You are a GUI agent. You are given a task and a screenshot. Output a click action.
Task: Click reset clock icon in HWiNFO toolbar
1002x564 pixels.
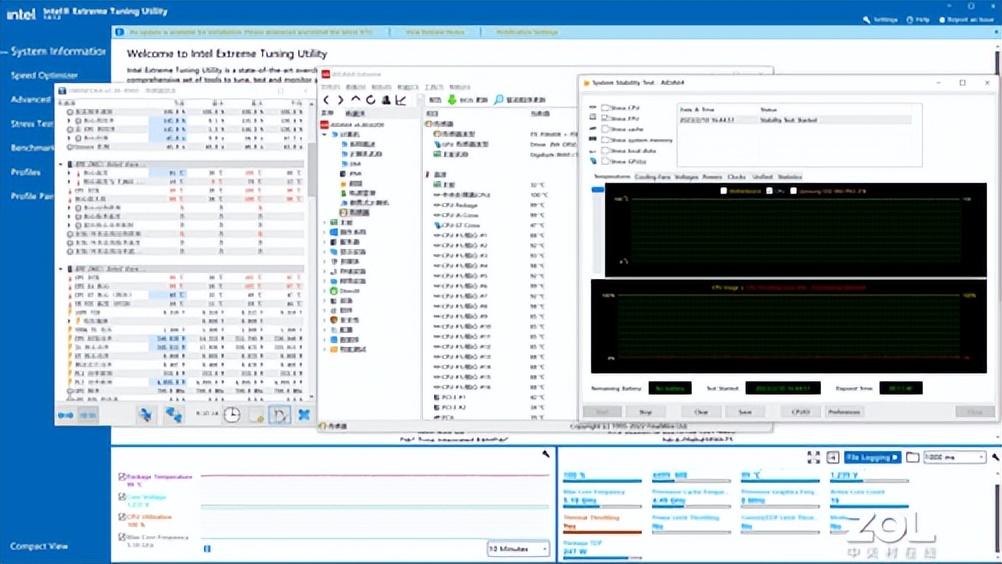[x=232, y=415]
